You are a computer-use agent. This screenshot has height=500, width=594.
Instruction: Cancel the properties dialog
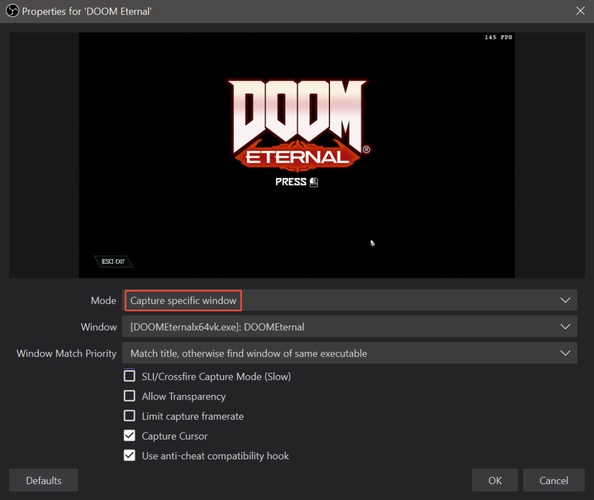(553, 480)
